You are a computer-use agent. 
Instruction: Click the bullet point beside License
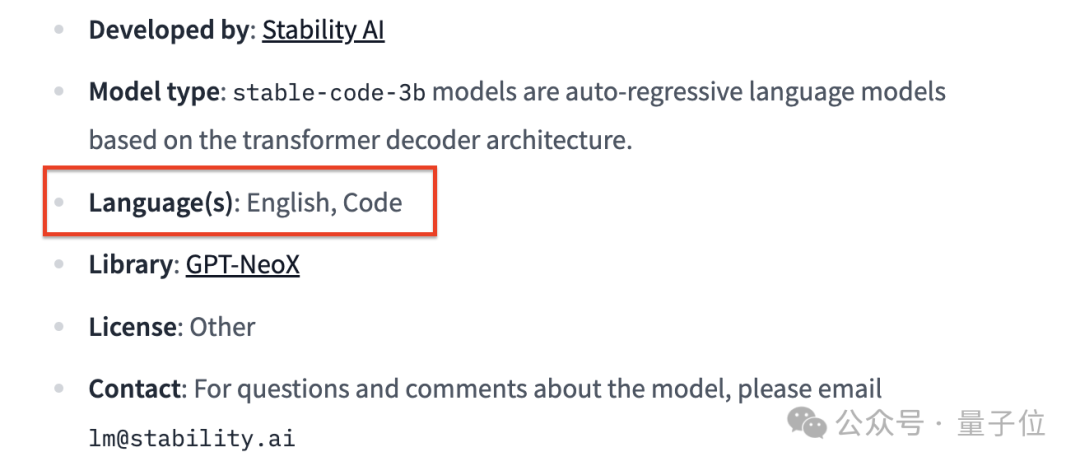click(62, 327)
